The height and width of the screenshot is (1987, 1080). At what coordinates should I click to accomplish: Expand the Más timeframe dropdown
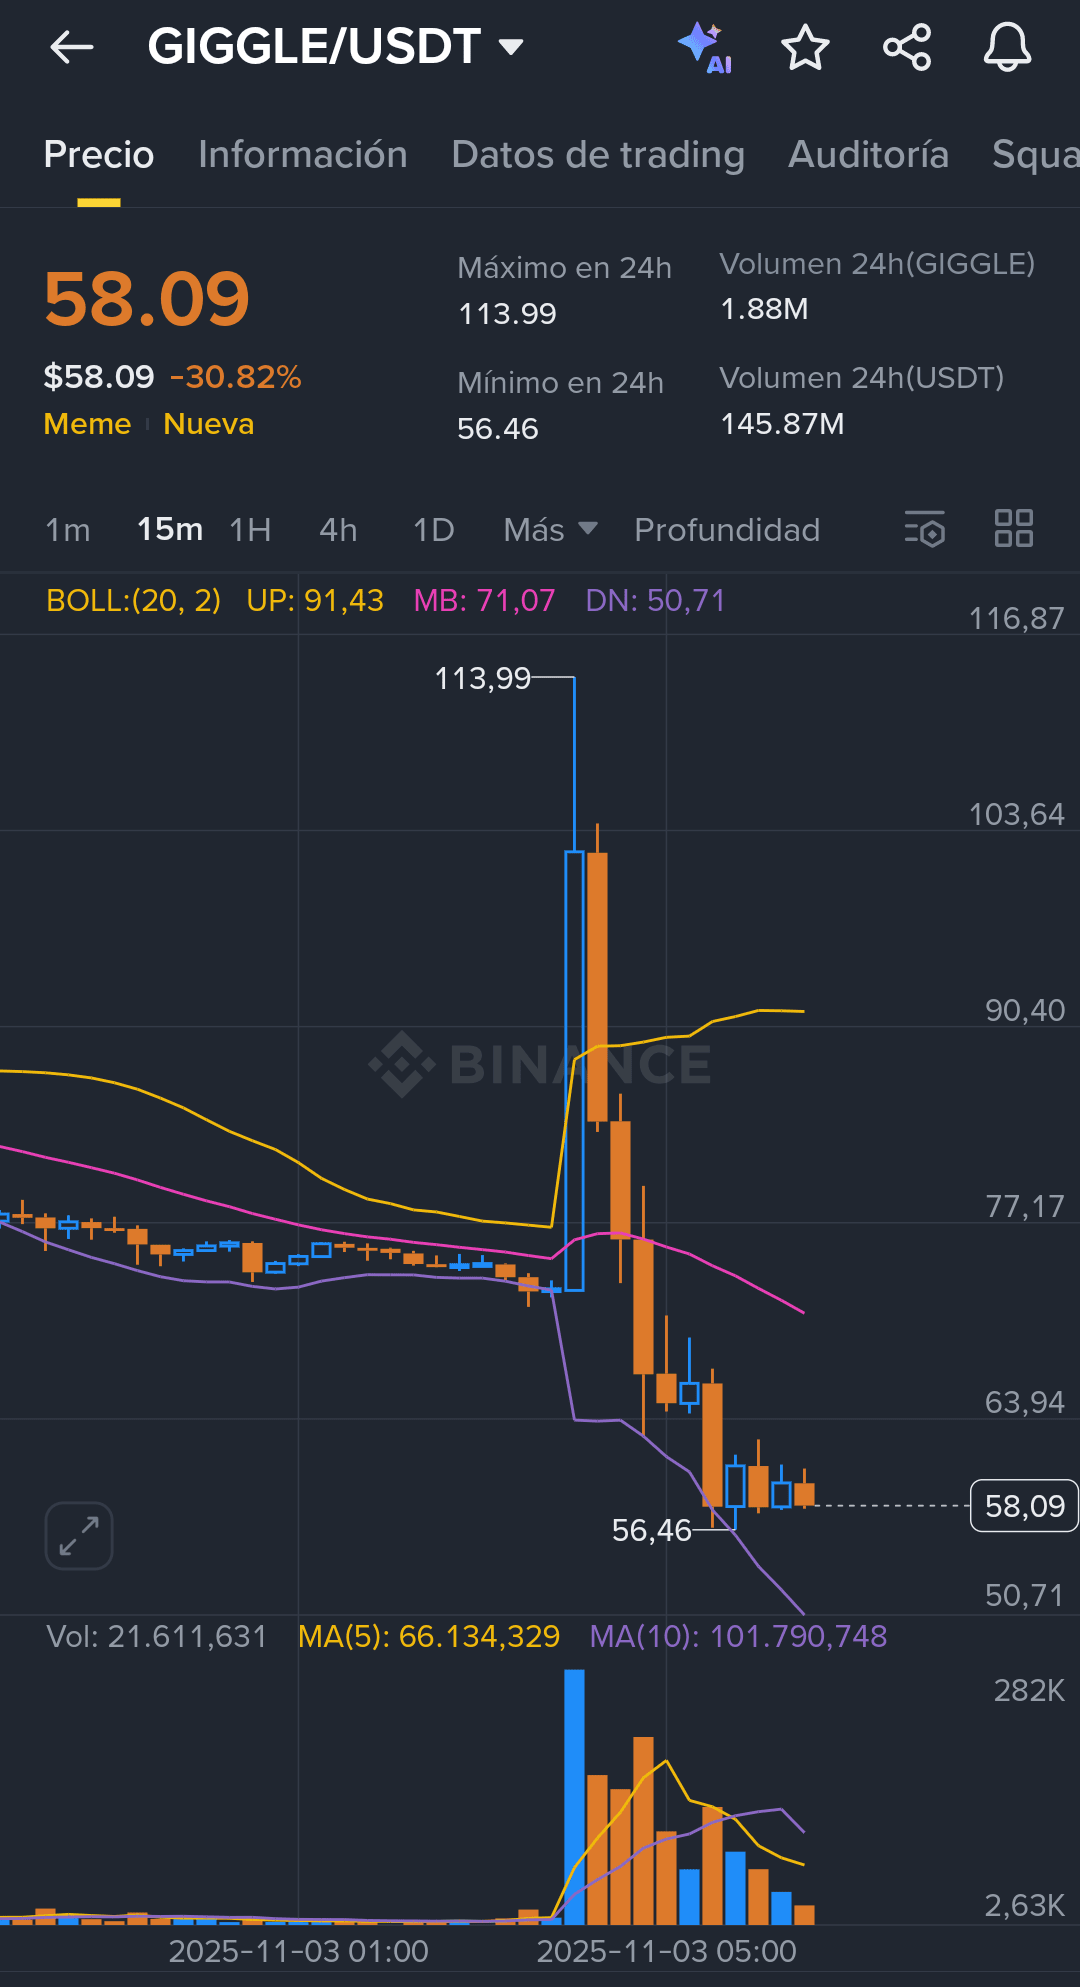click(550, 529)
